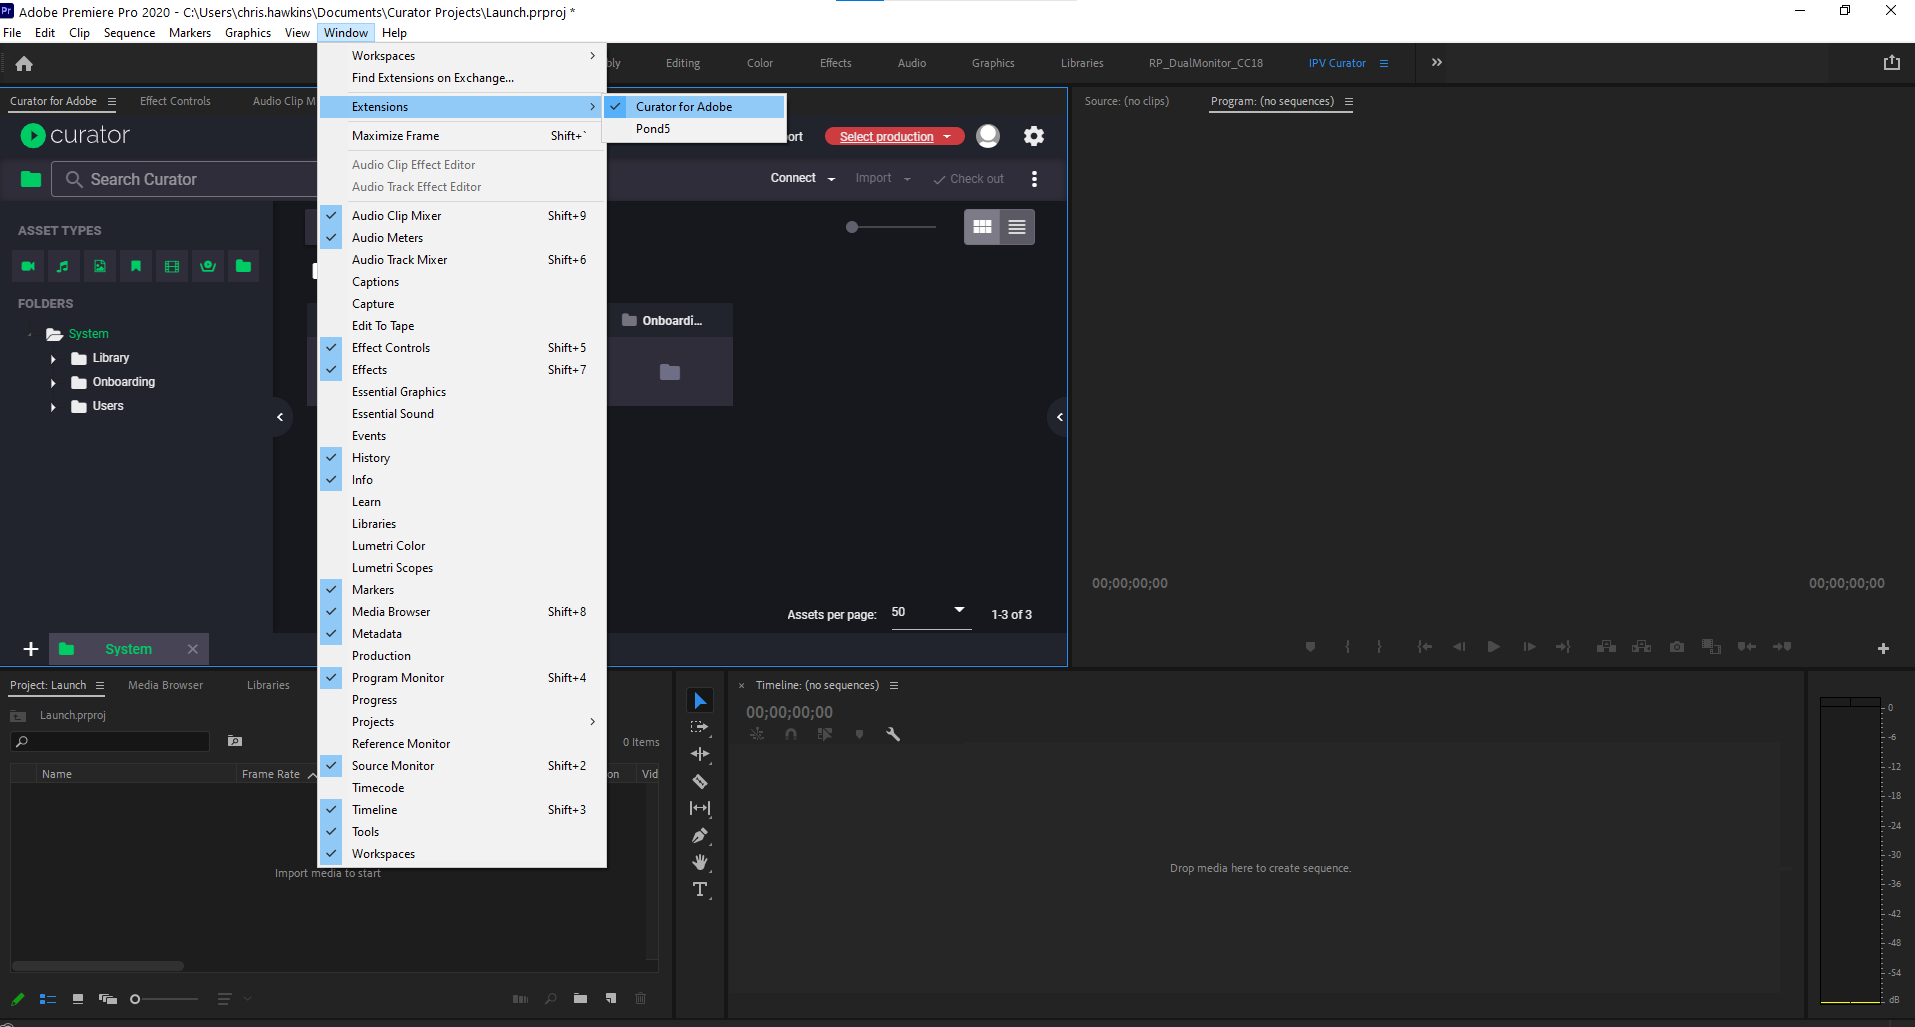1915x1027 pixels.
Task: Select the Razor tool in the timeline toolbar
Action: pos(700,781)
